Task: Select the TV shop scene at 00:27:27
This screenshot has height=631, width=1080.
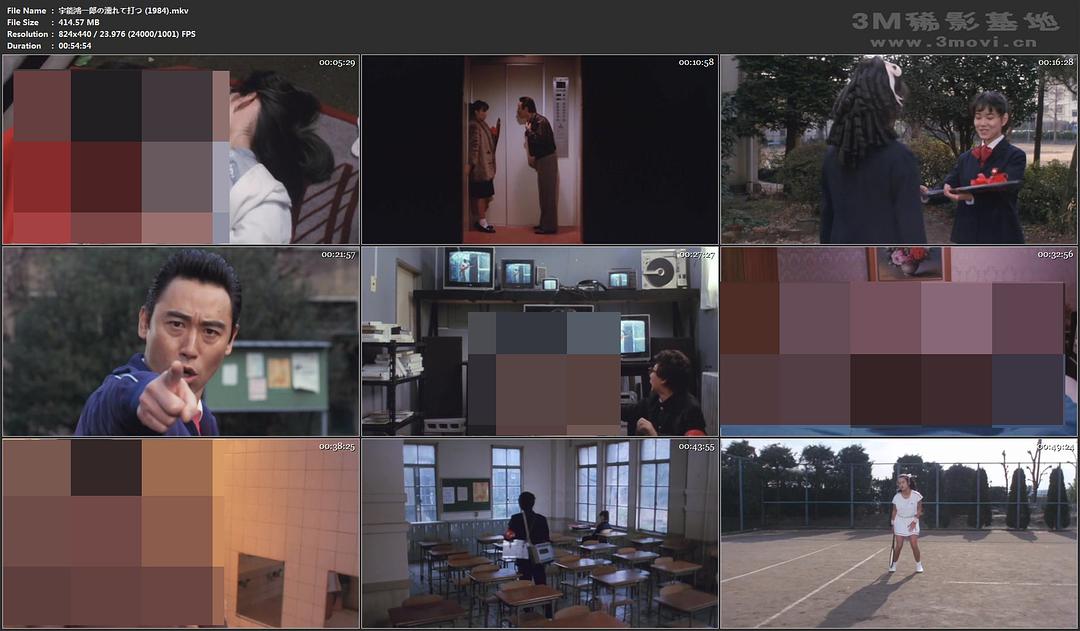Action: [540, 340]
